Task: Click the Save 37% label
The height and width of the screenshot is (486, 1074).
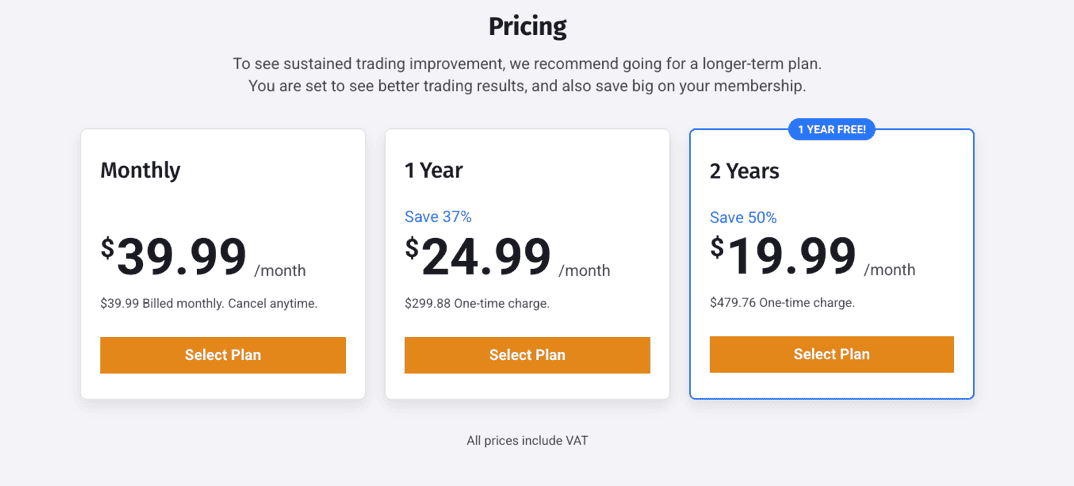Action: click(438, 216)
